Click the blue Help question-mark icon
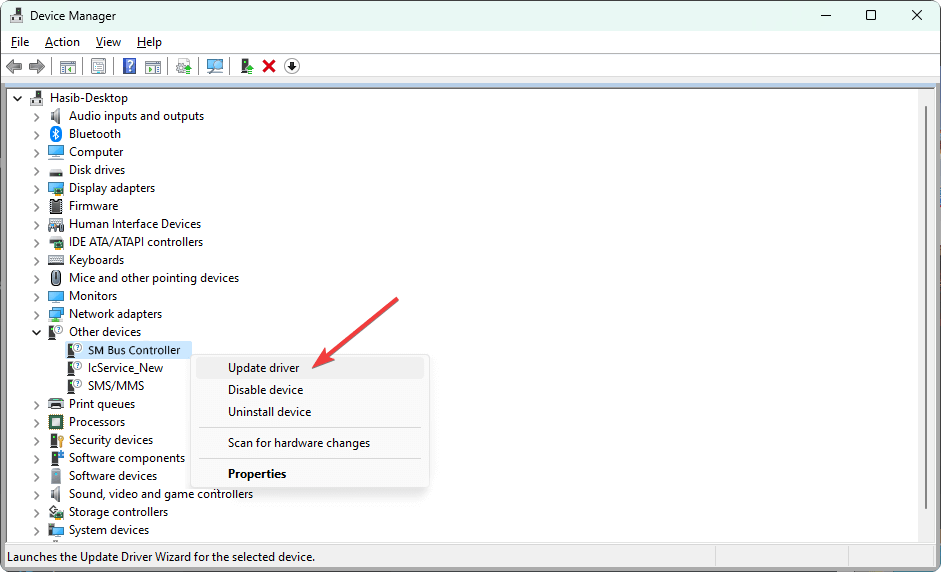941x572 pixels. pos(129,66)
